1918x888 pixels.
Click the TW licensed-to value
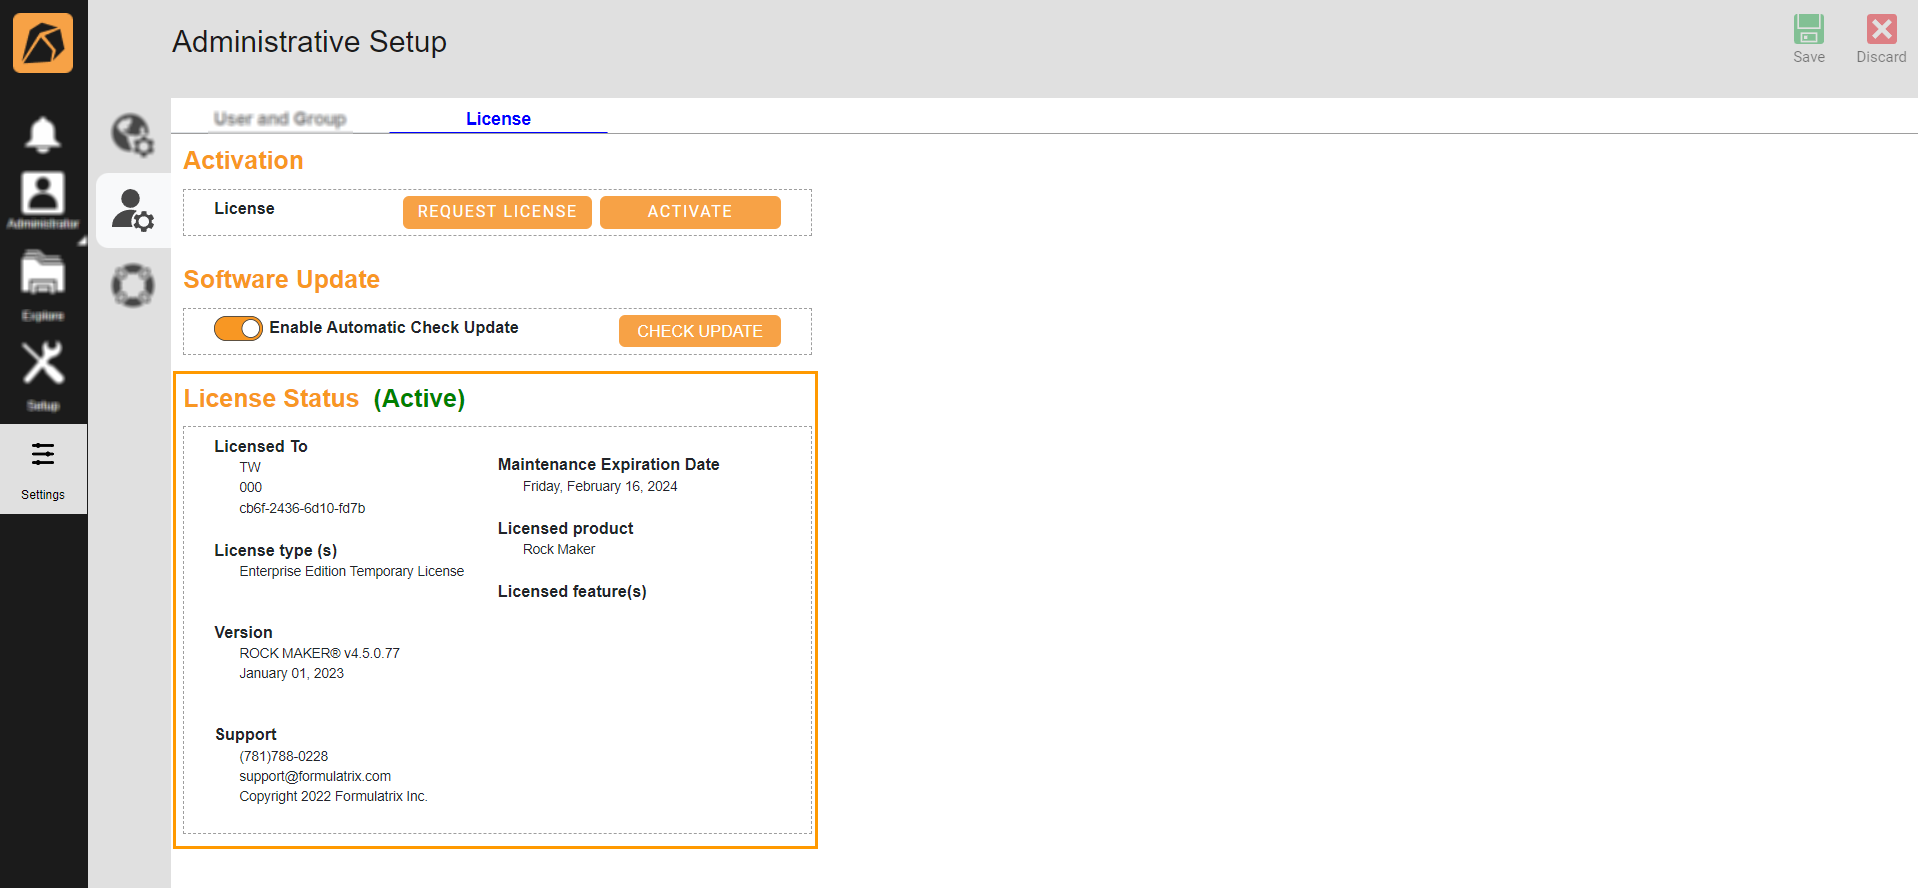coord(250,467)
